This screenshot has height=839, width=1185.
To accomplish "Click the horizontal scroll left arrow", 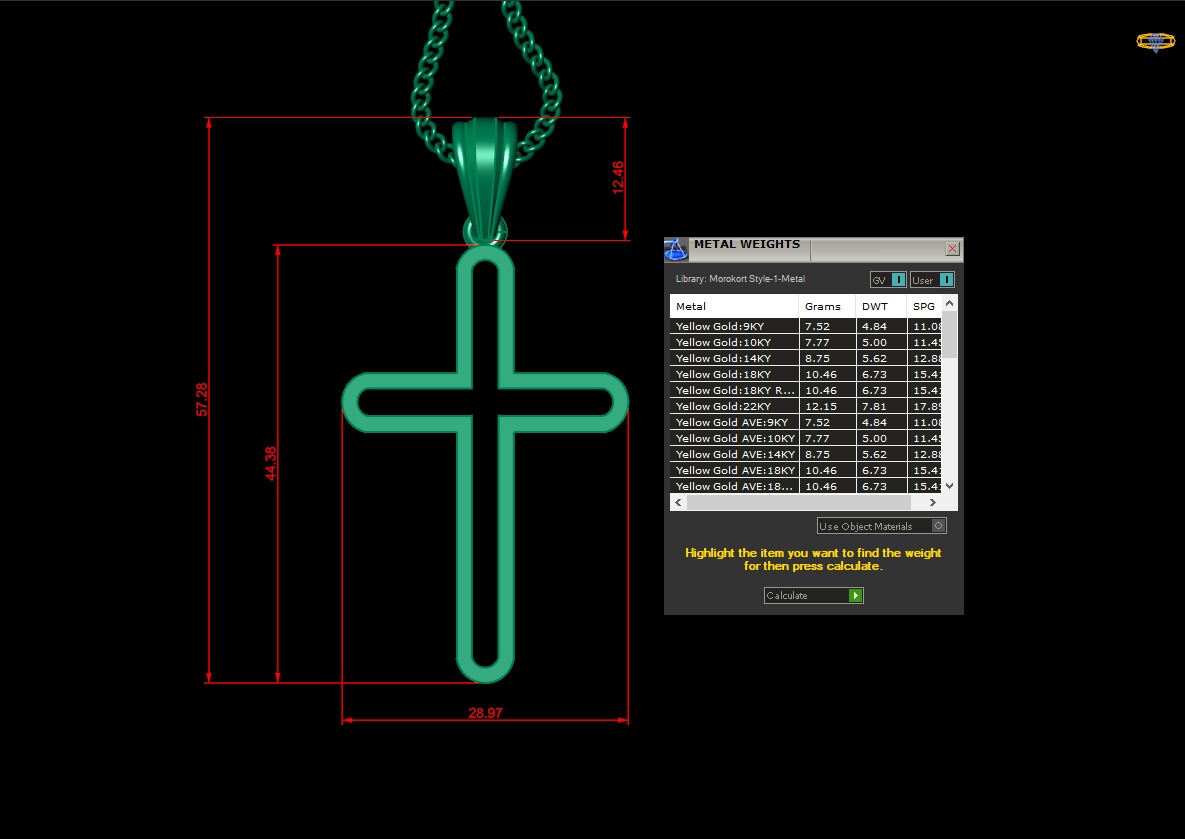I will pos(678,503).
